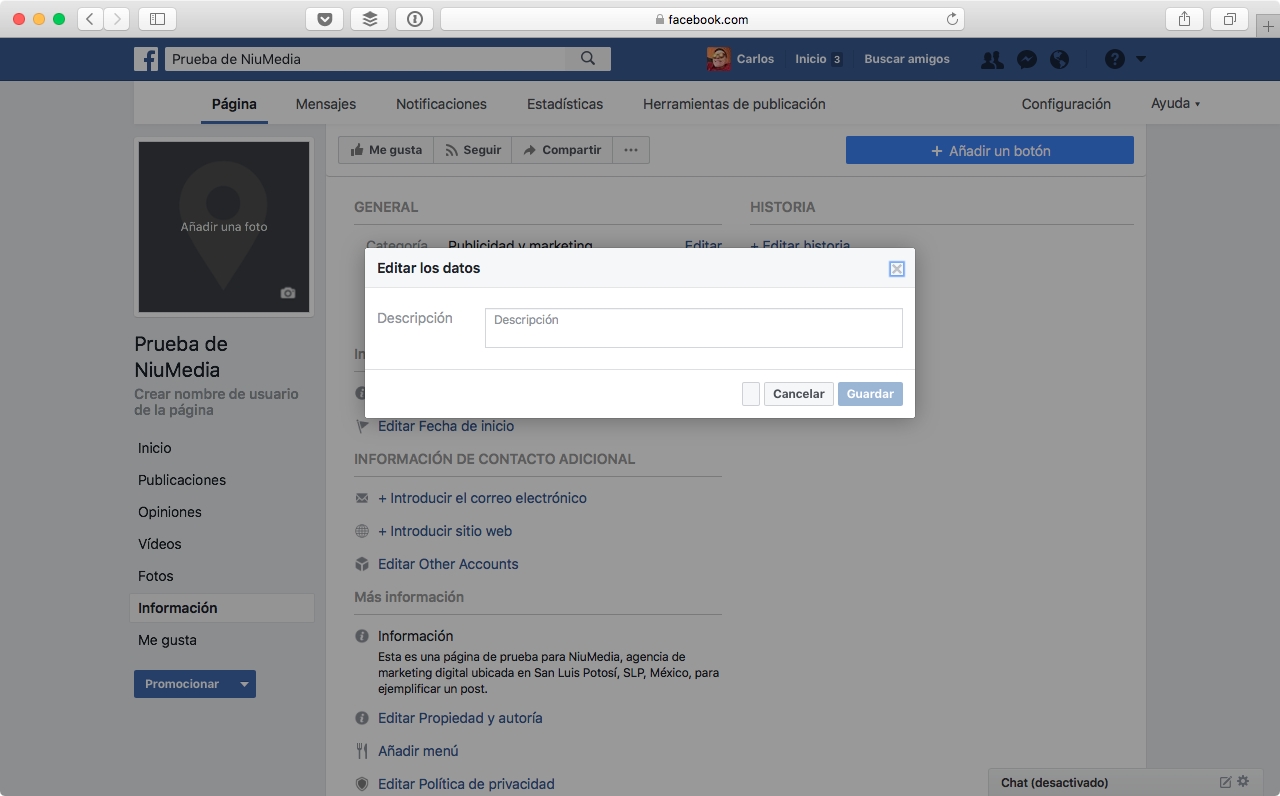This screenshot has height=796, width=1280.
Task: Select Inicio in the page sidebar
Action: [x=155, y=448]
